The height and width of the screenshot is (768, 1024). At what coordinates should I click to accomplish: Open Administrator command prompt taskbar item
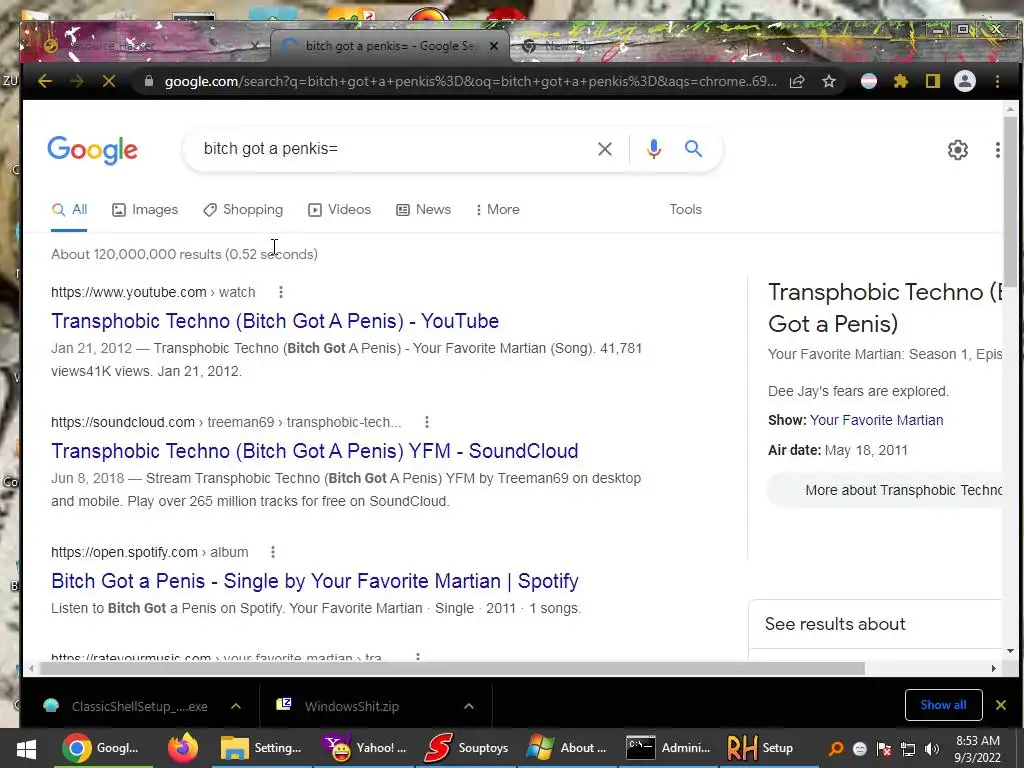tap(667, 748)
